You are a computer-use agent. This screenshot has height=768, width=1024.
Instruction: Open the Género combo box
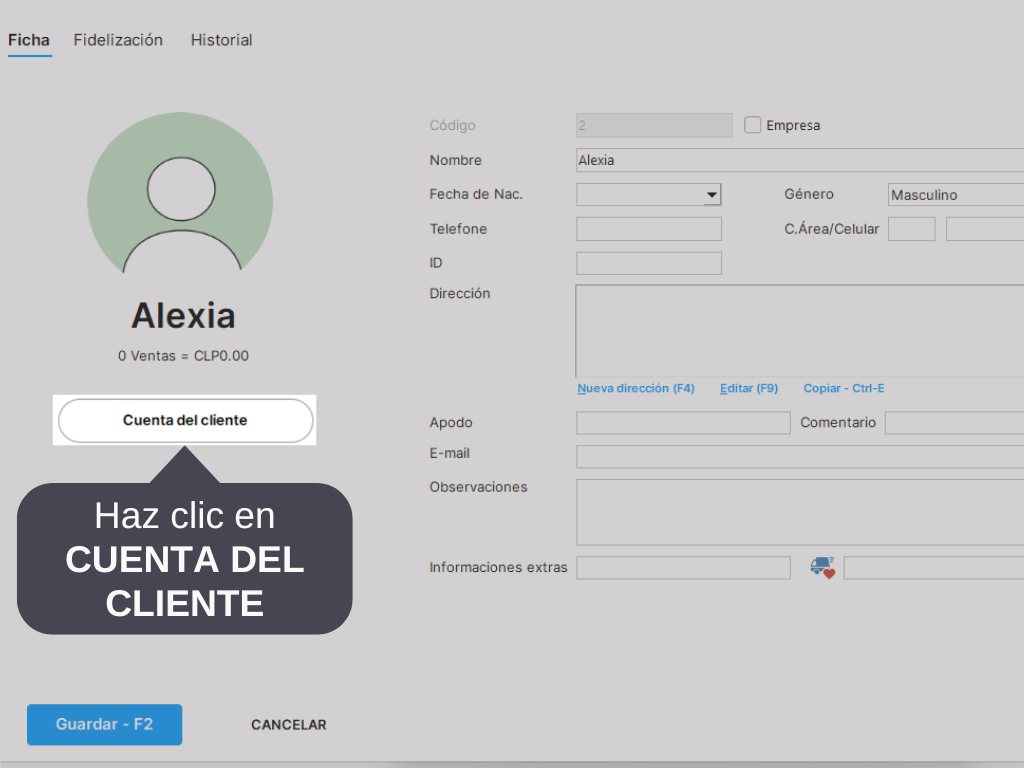(x=956, y=195)
